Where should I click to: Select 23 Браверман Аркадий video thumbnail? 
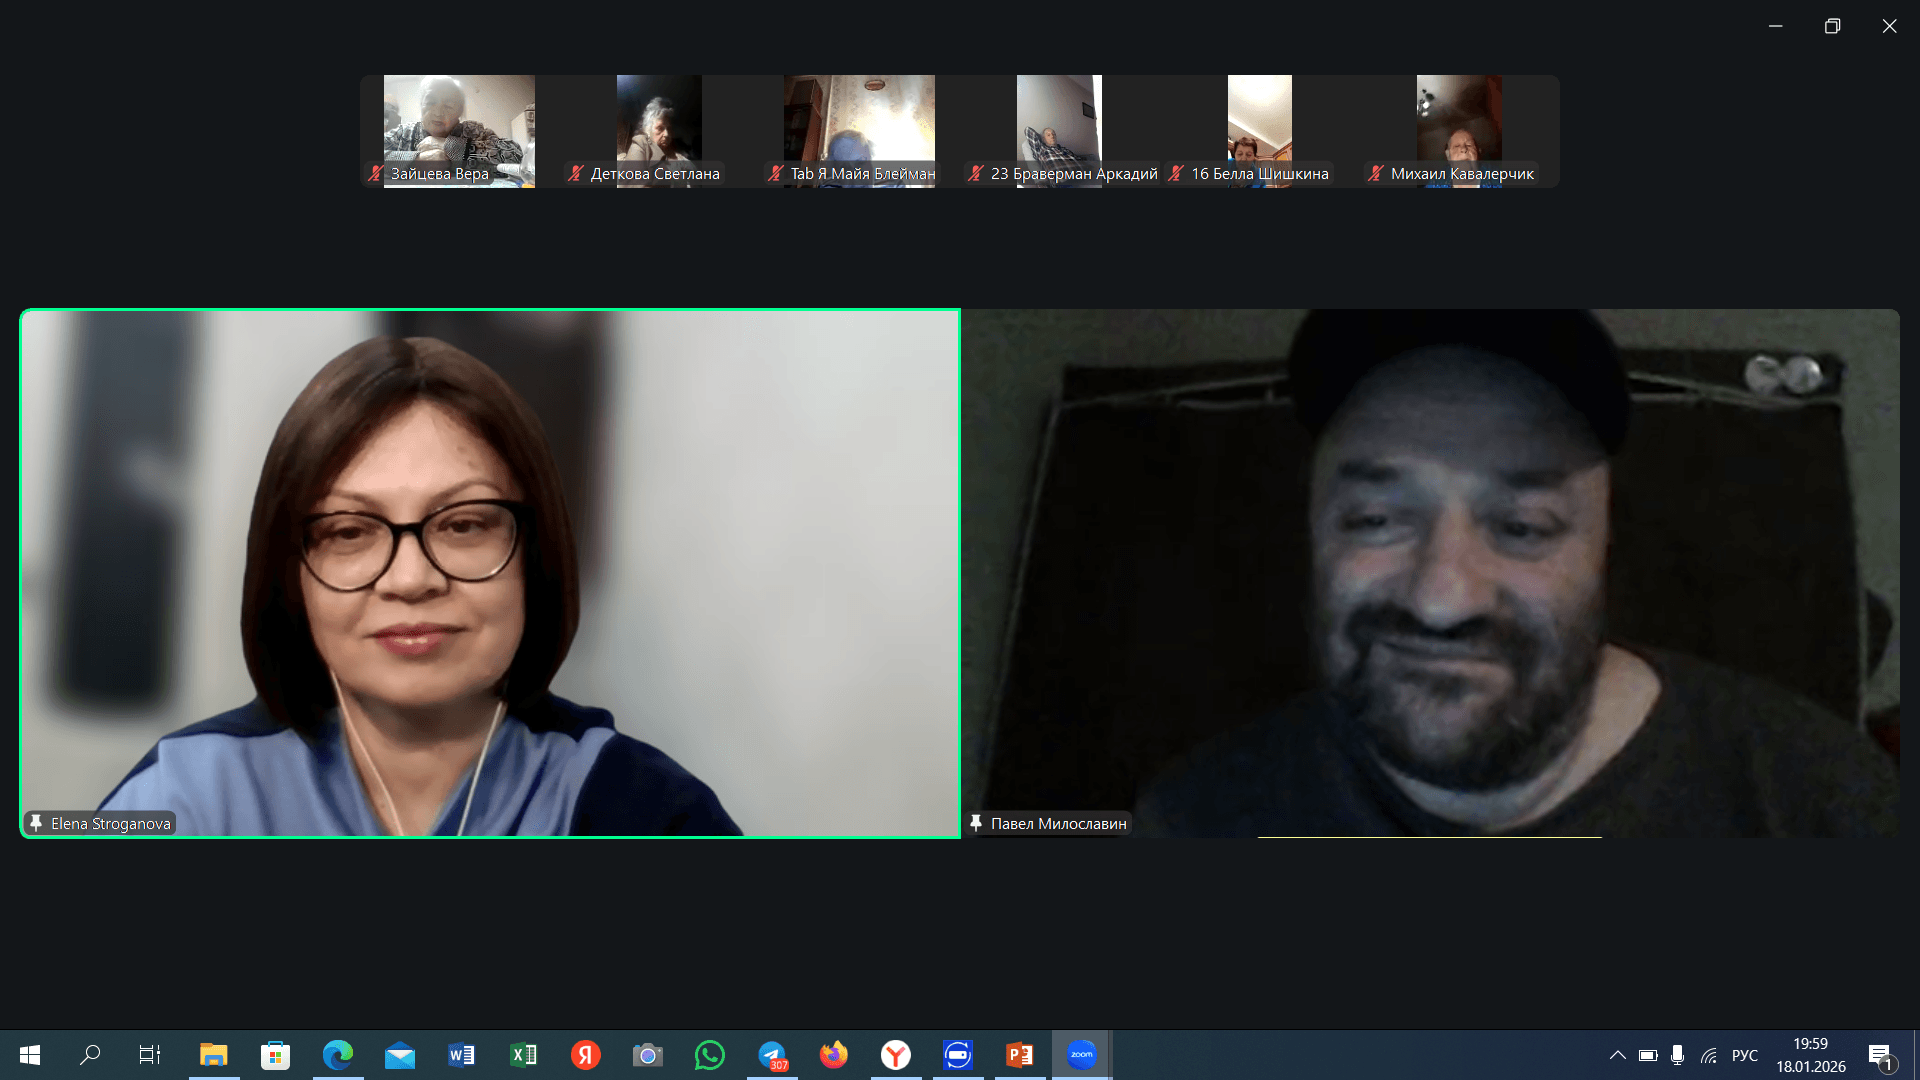1059,131
